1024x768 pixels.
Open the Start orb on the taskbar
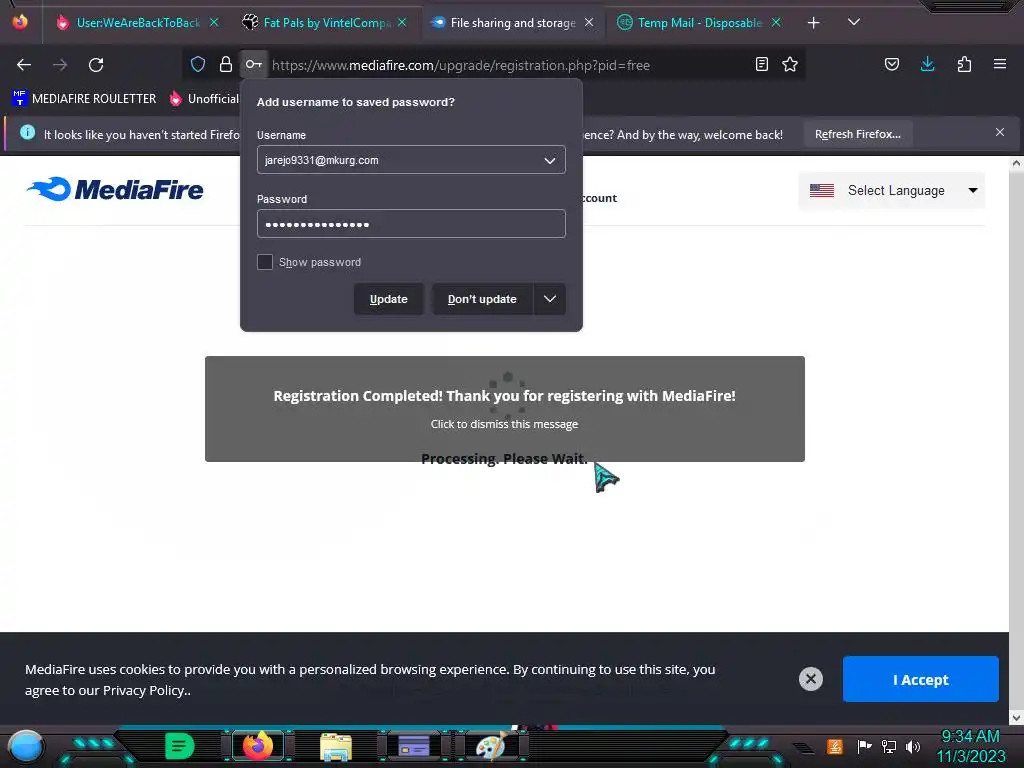(x=26, y=748)
